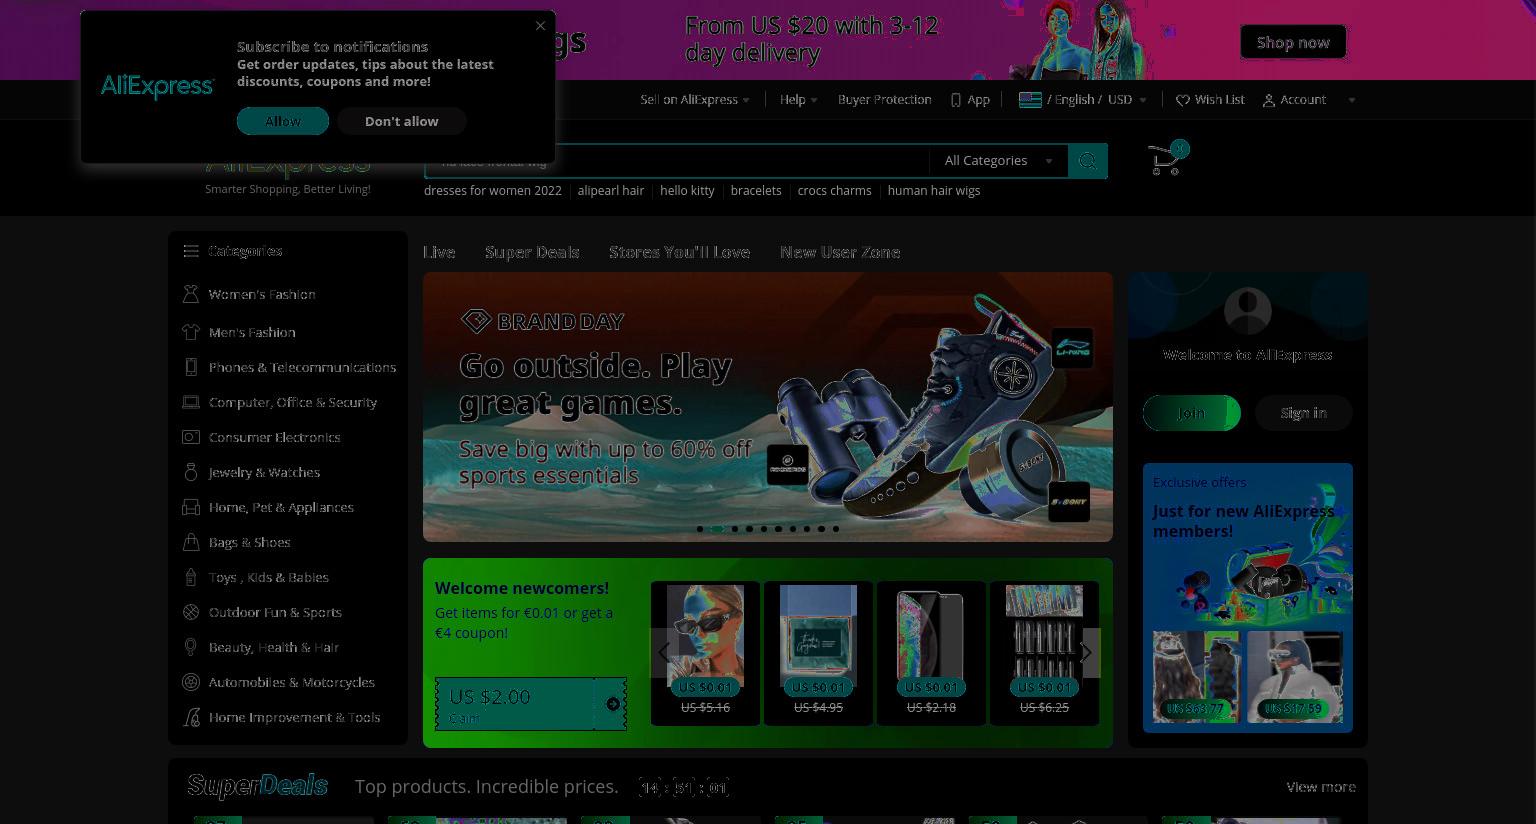
Task: Open the Categories hamburger icon
Action: [x=191, y=251]
